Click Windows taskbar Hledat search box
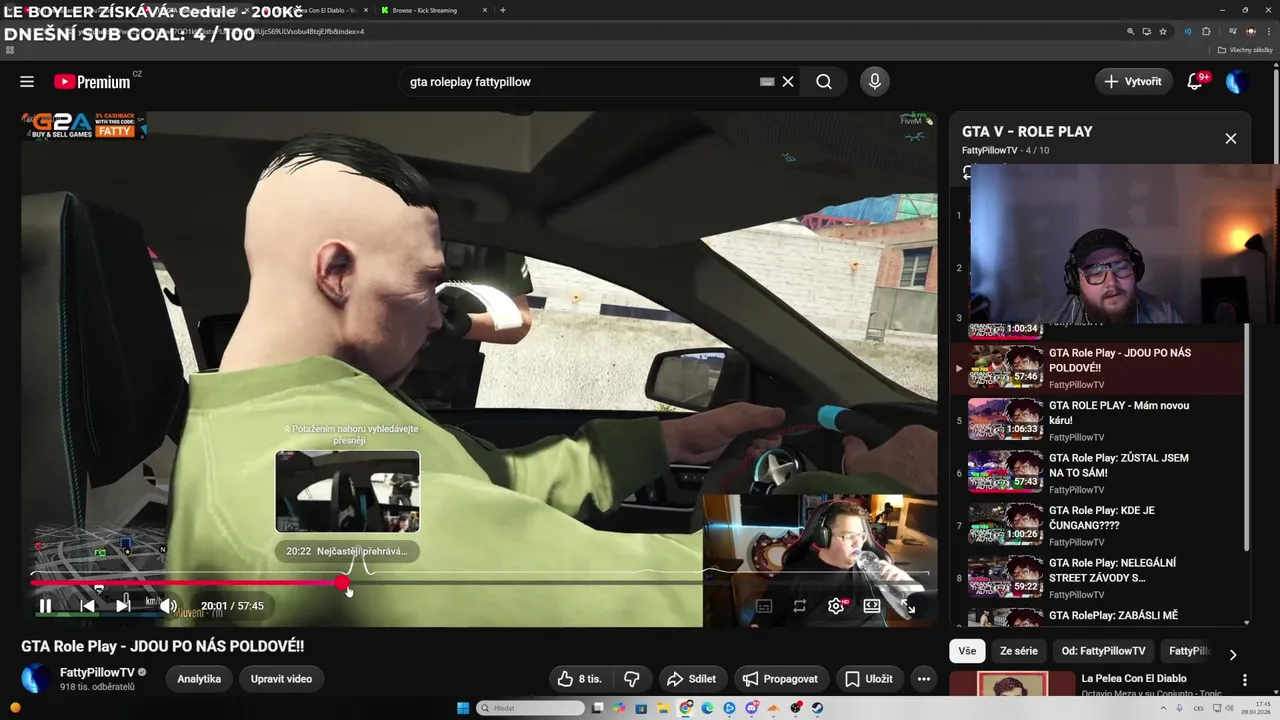This screenshot has height=720, width=1280. (530, 708)
